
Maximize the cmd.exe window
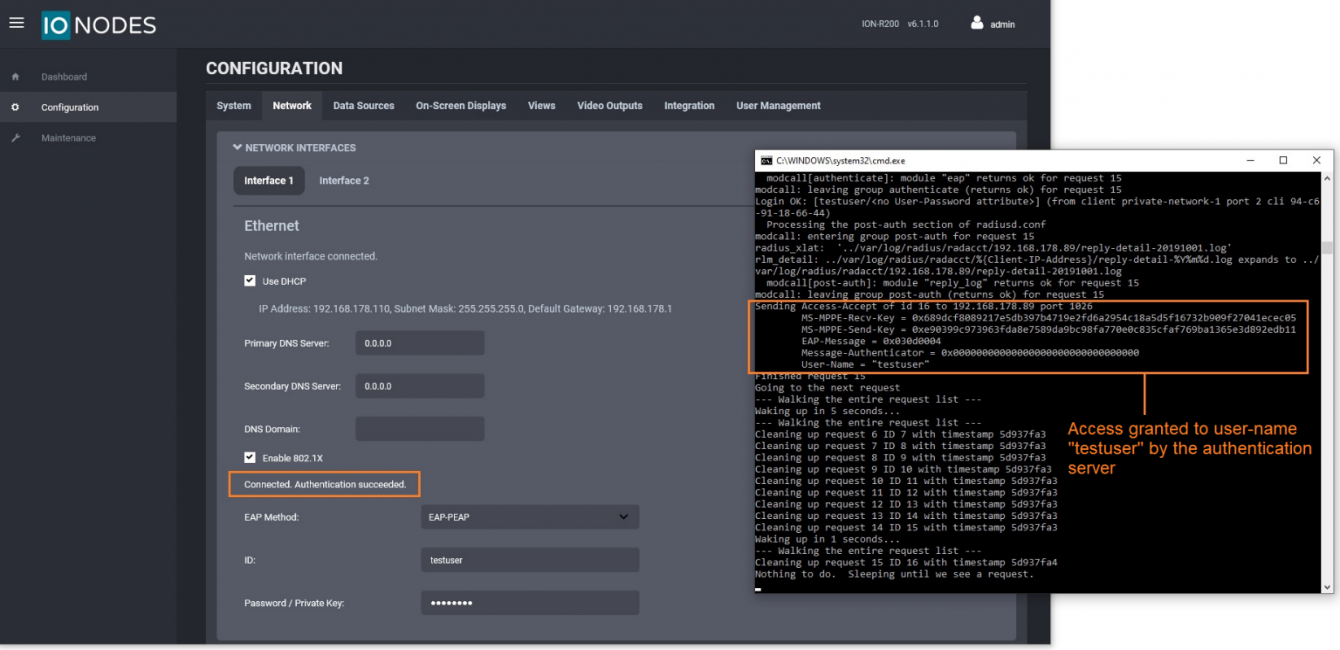(x=1283, y=160)
